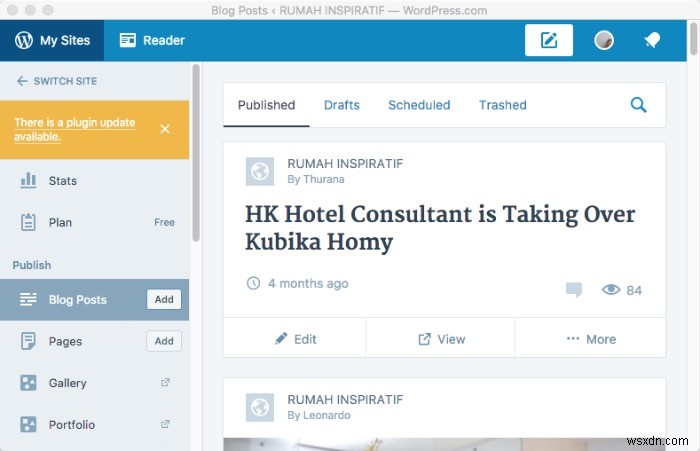Edit the HK Hotel Consultant post

[295, 339]
